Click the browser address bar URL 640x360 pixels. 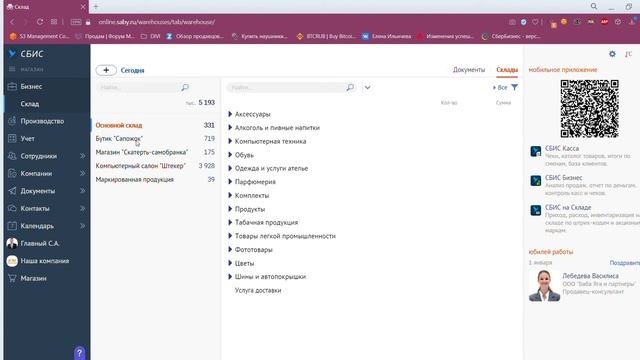tap(157, 22)
